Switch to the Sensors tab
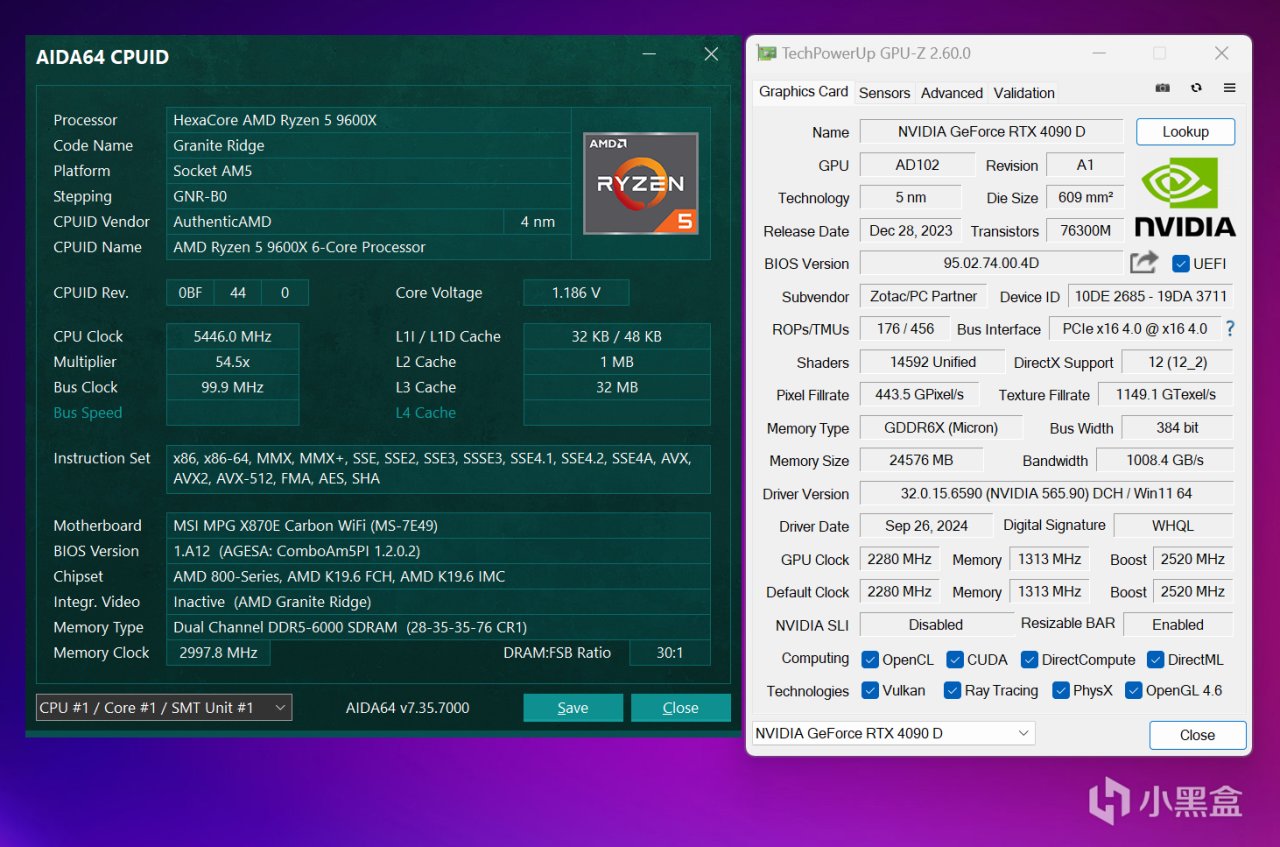1280x847 pixels. (884, 93)
